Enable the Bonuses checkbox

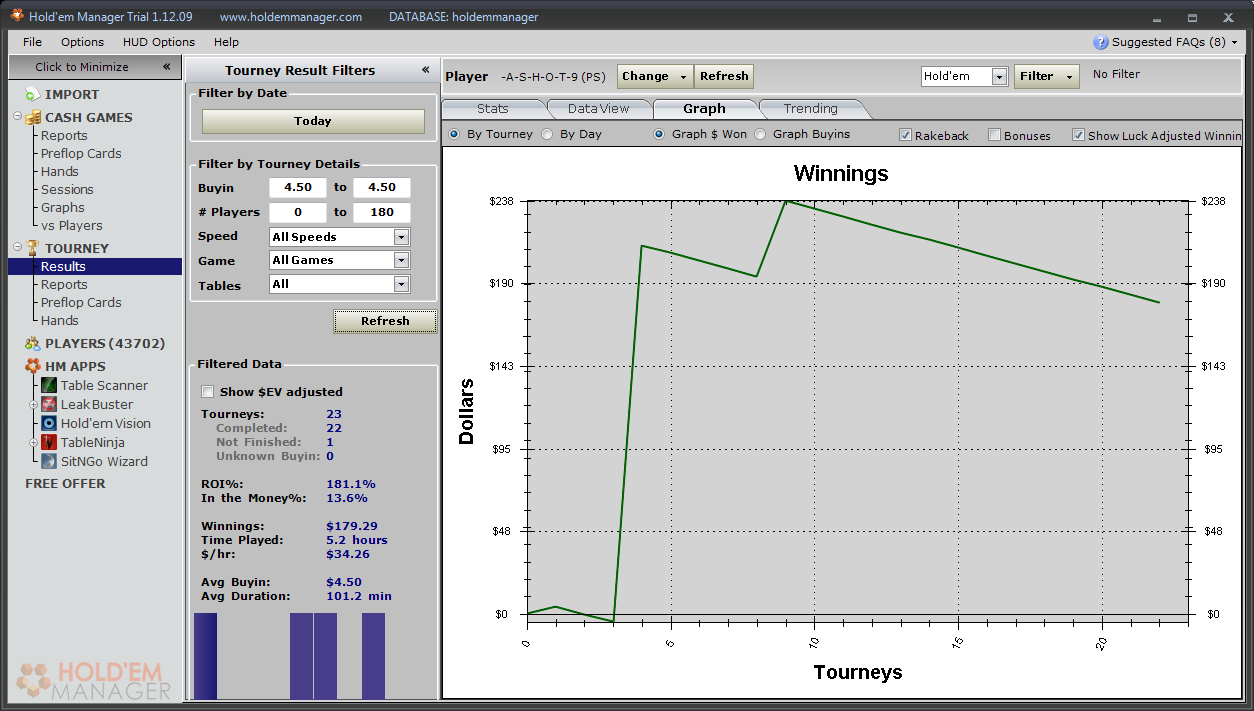point(994,135)
